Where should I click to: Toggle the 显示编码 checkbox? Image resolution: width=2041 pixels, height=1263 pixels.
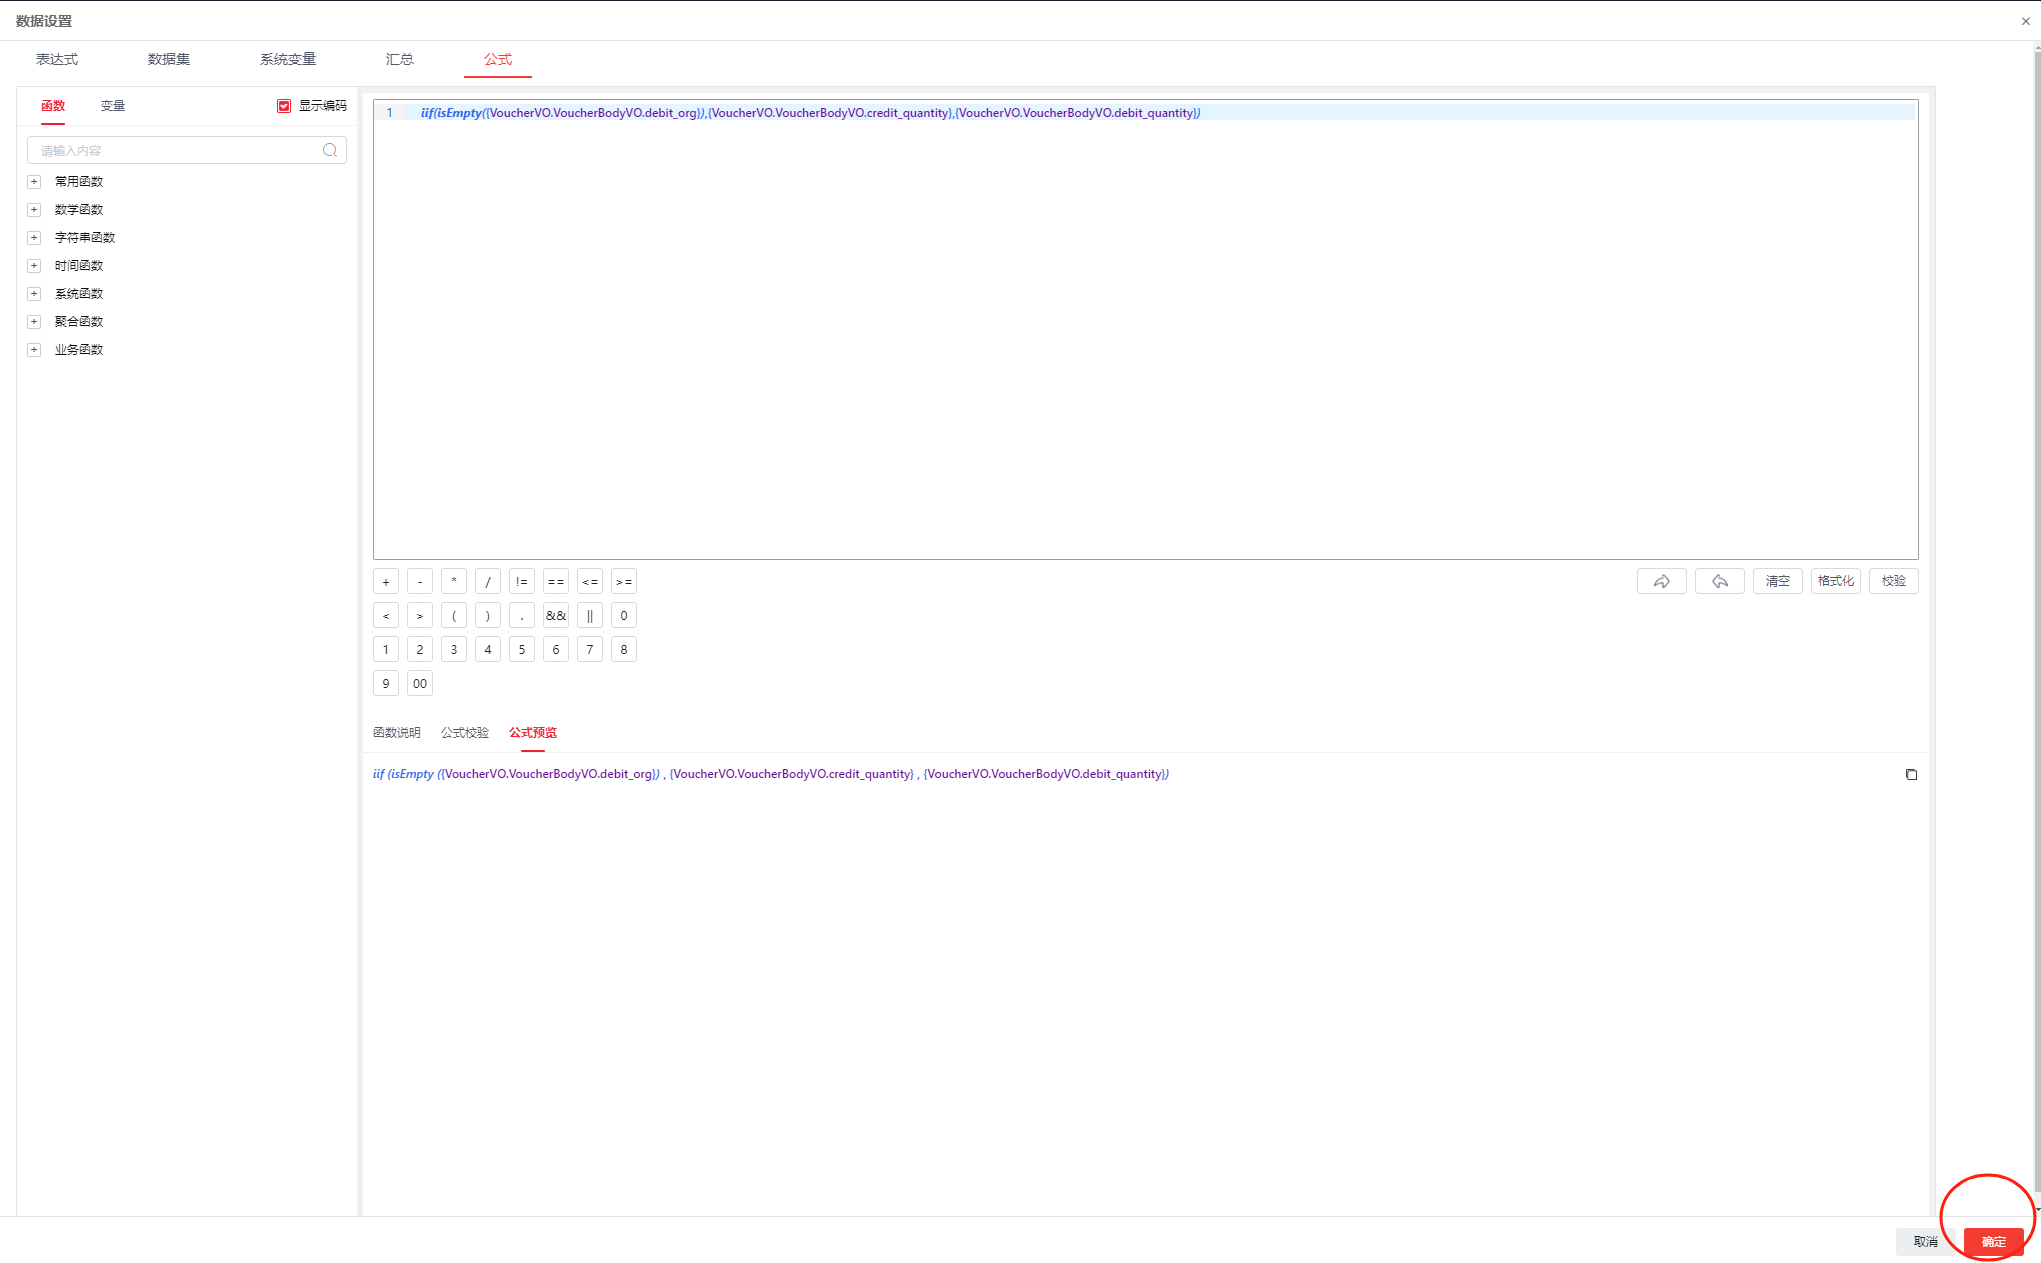click(x=284, y=106)
